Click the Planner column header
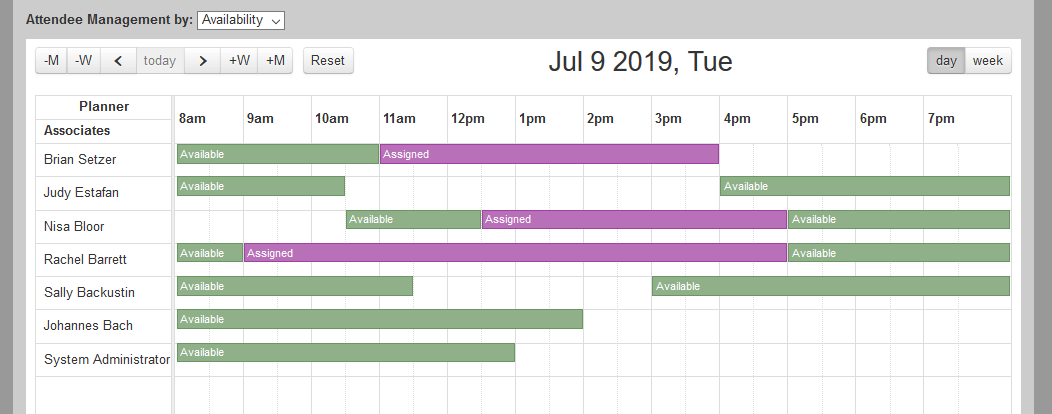Screen dimensions: 1052x414 point(104,107)
